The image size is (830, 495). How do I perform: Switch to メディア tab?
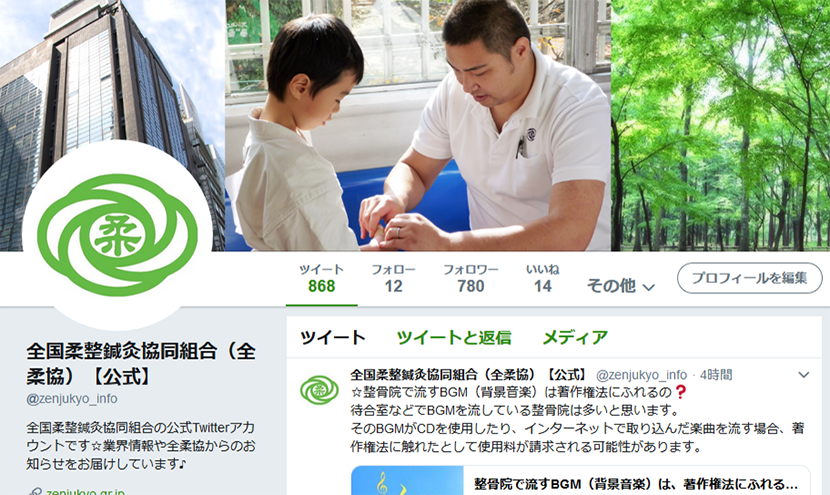tap(575, 337)
